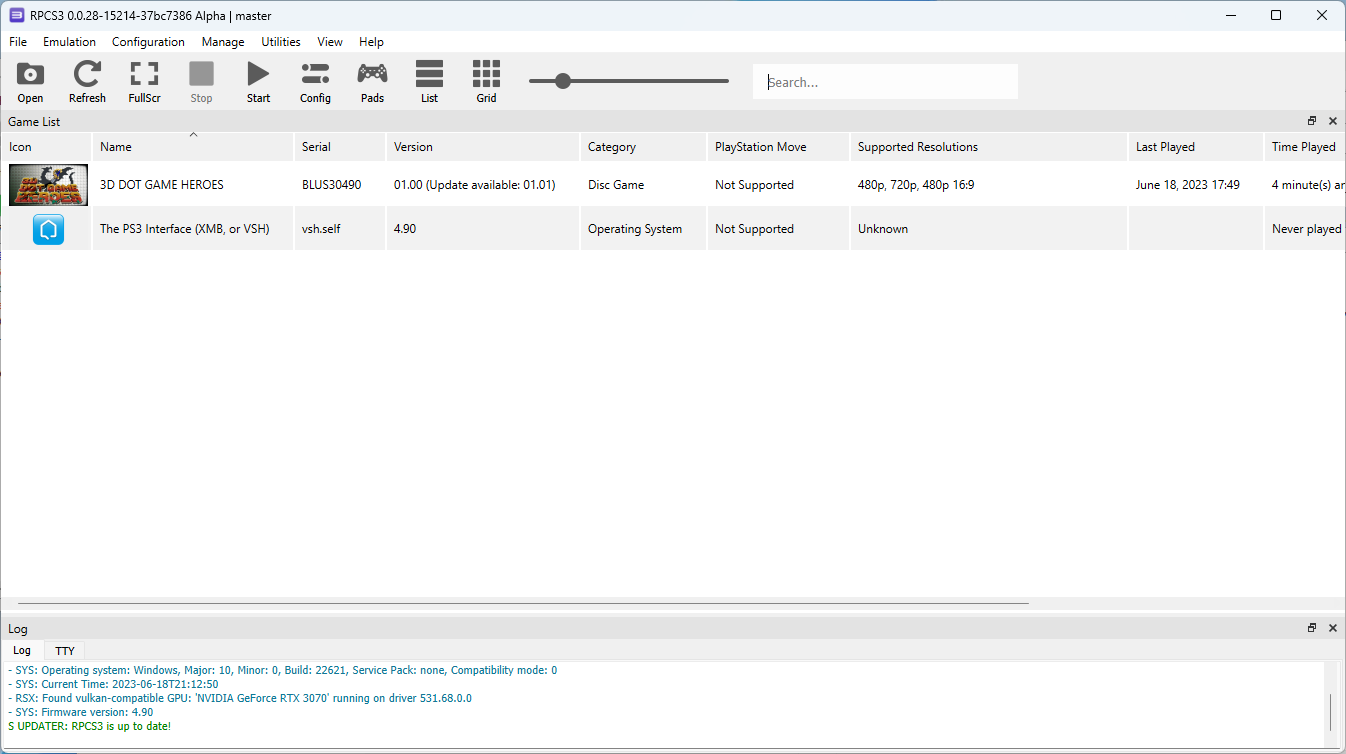
Task: Click the log vertical scrollbar
Action: click(1331, 712)
